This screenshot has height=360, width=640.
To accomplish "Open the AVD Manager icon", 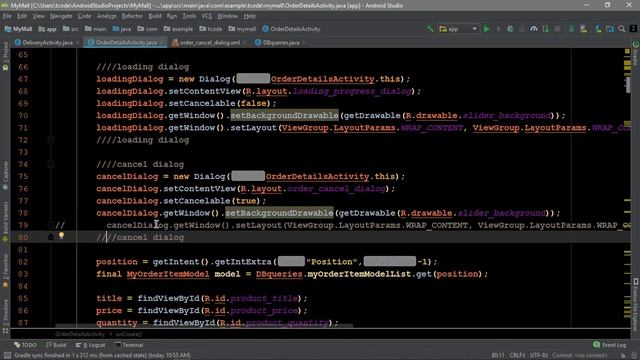I will pos(583,29).
